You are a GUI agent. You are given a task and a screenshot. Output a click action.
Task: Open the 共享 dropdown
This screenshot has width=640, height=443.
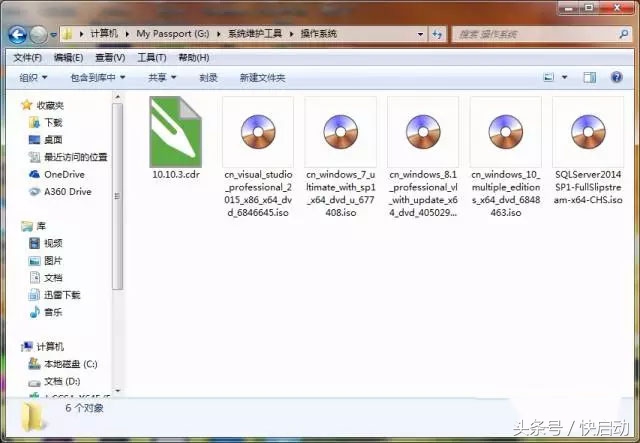162,78
